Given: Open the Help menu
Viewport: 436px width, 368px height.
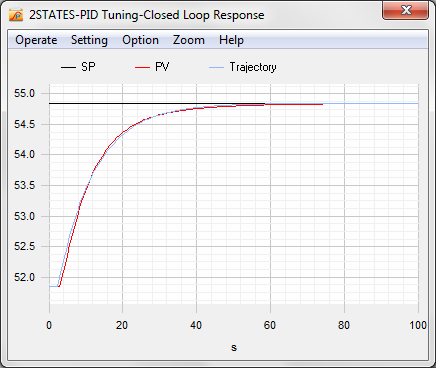Looking at the screenshot, I should click(x=231, y=40).
